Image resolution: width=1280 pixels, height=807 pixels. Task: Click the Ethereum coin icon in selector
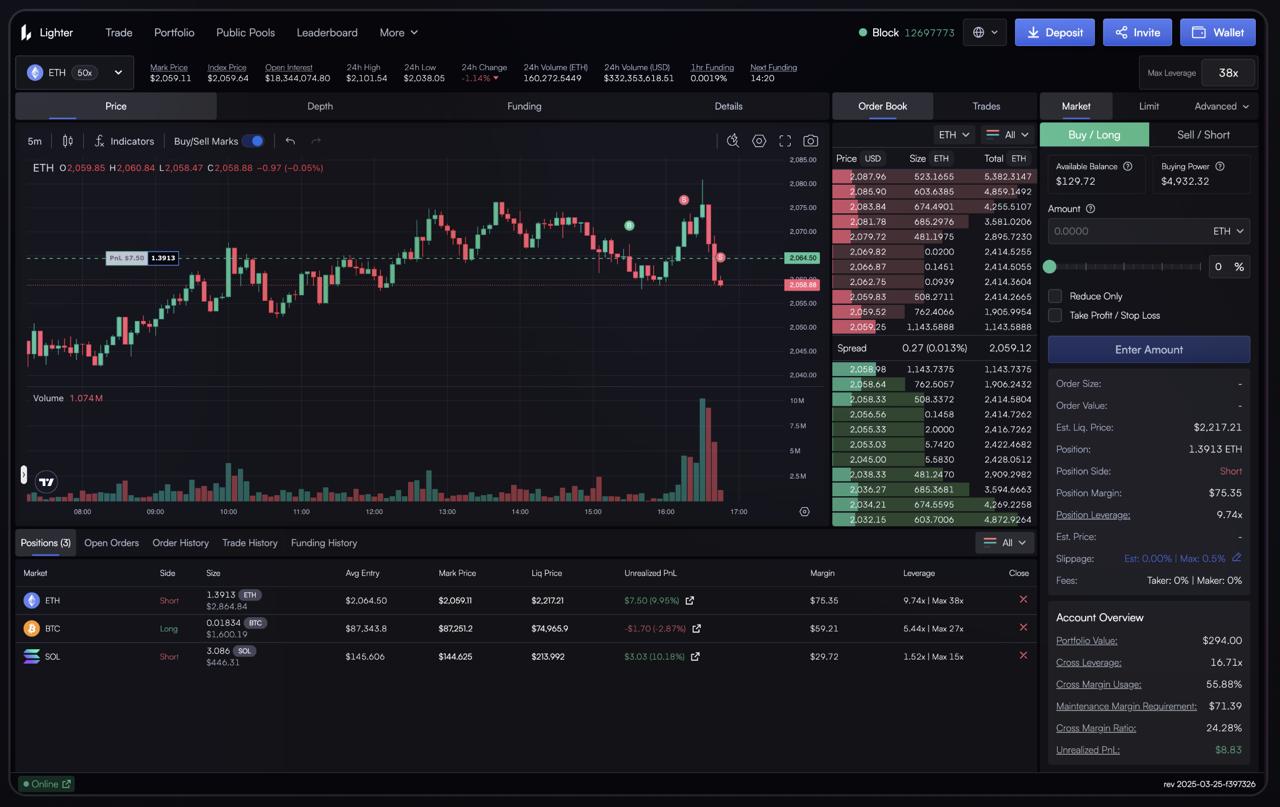pyautogui.click(x=35, y=73)
